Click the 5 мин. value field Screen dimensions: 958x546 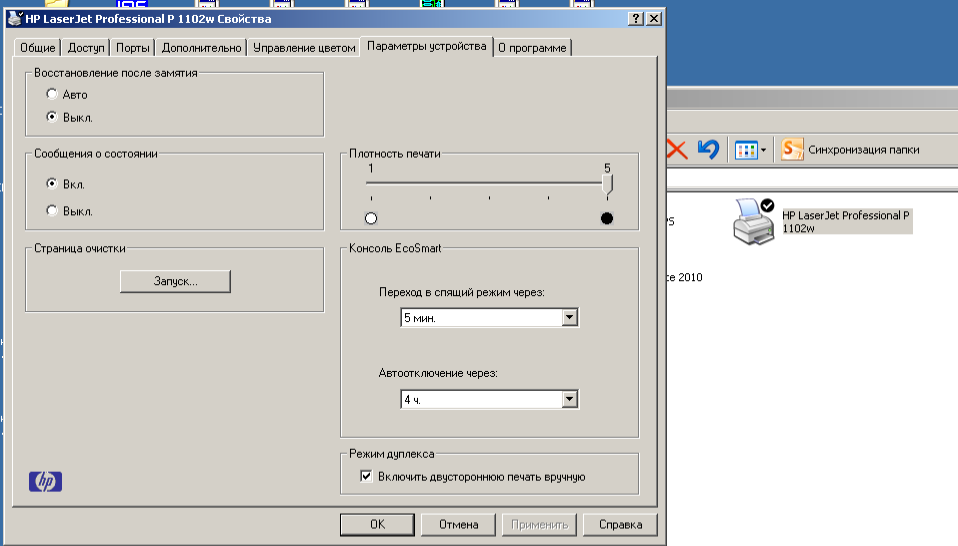tap(481, 318)
